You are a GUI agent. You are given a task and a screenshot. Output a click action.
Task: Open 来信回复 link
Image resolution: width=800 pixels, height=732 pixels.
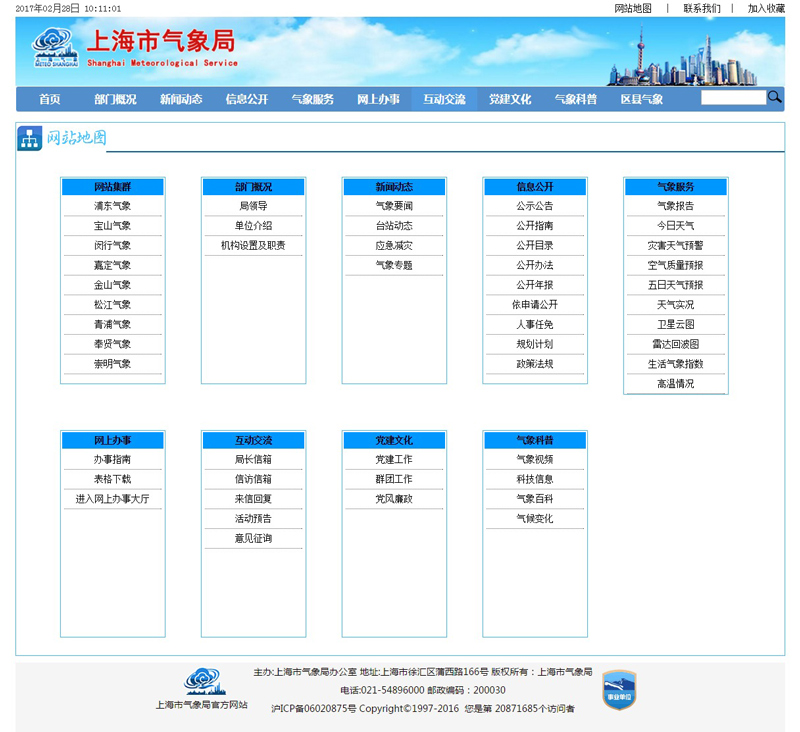254,499
